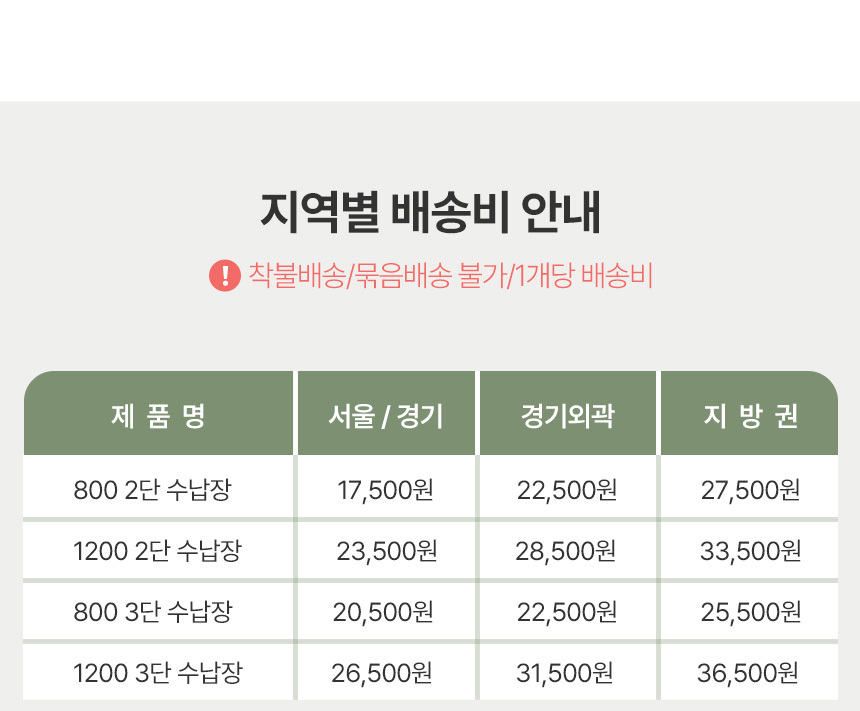Click the 지역별 배송비 안내 heading
860x711 pixels.
430,212
